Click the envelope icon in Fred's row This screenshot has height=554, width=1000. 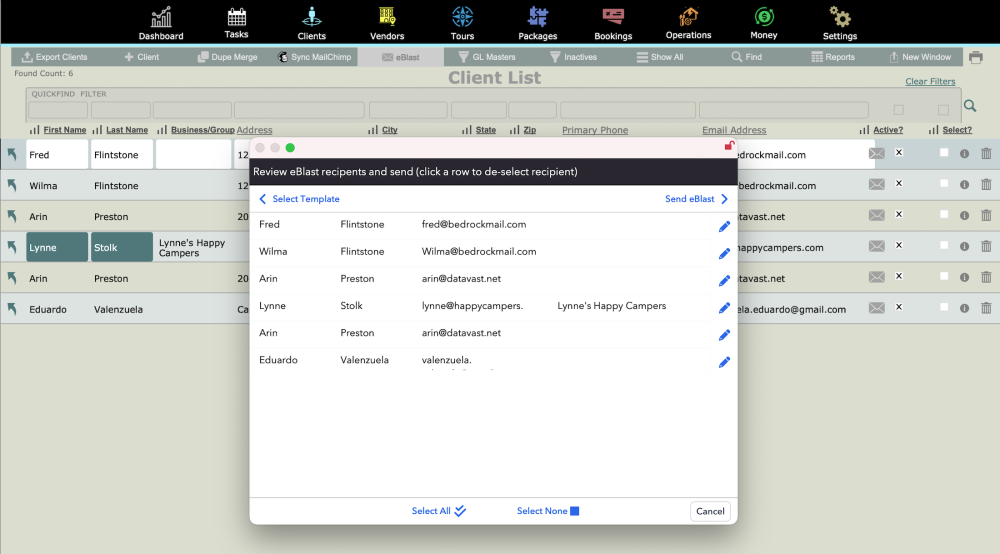click(x=877, y=153)
